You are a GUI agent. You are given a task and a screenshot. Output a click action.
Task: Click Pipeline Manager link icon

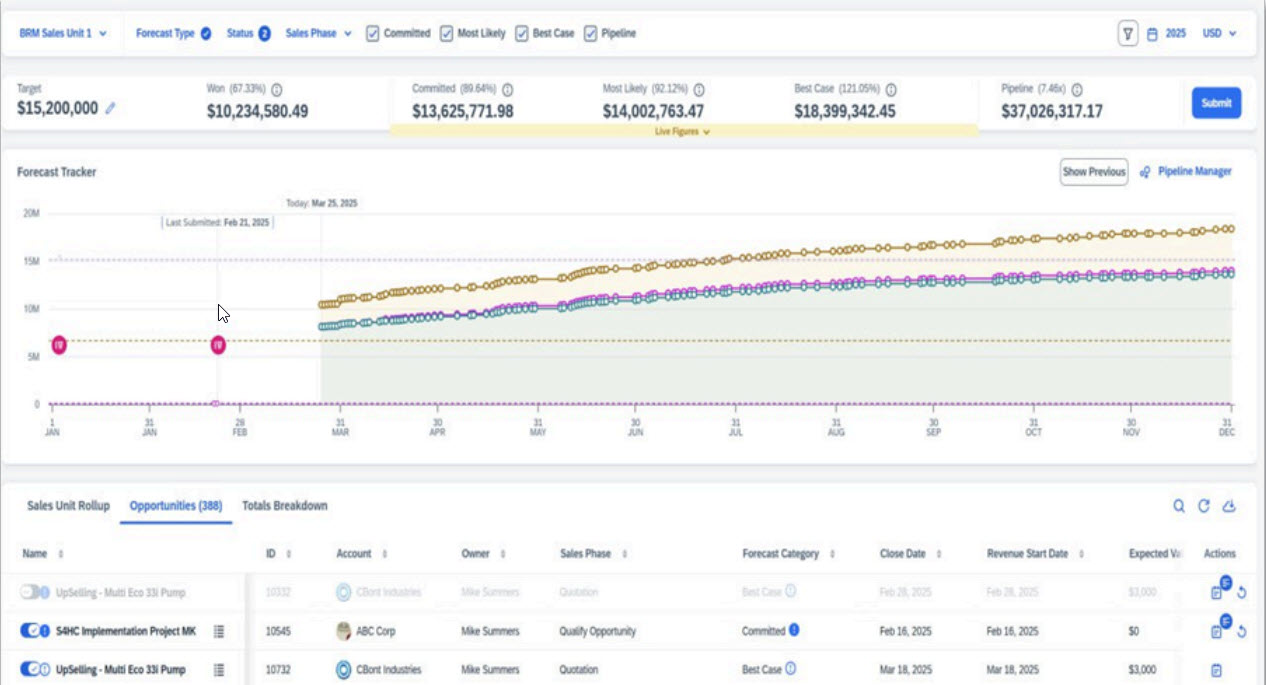point(1145,172)
